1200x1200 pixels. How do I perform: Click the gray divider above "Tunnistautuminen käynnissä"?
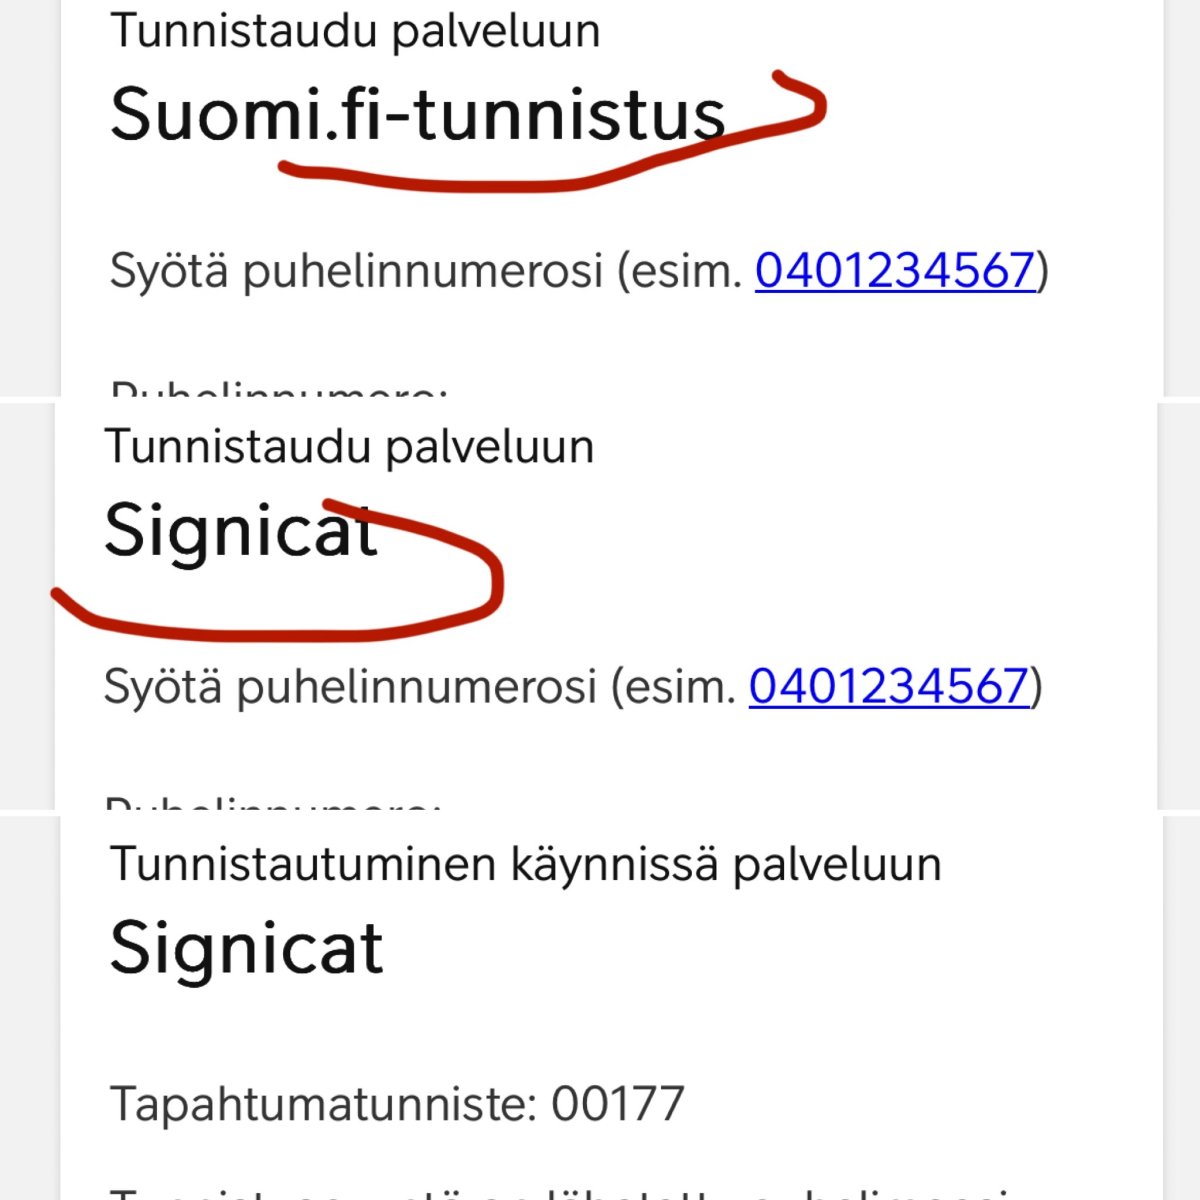pyautogui.click(x=600, y=812)
